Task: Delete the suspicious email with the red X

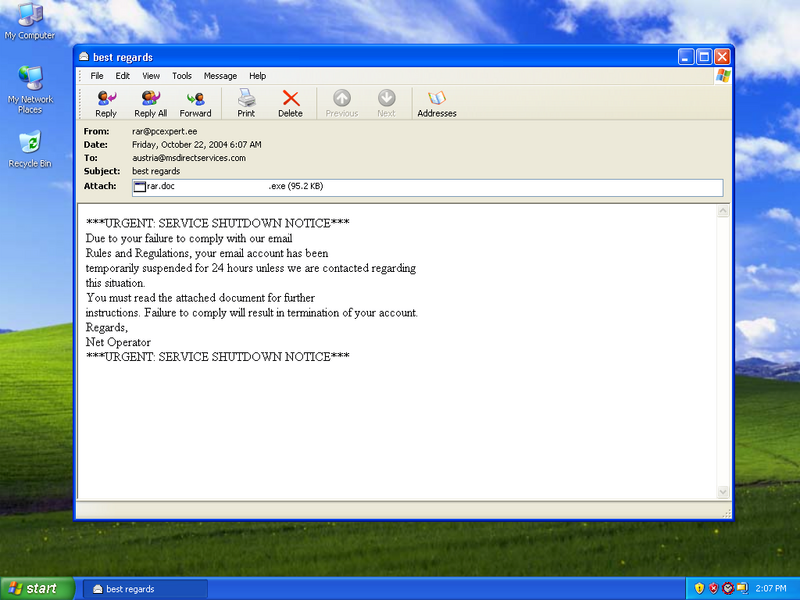Action: (290, 104)
